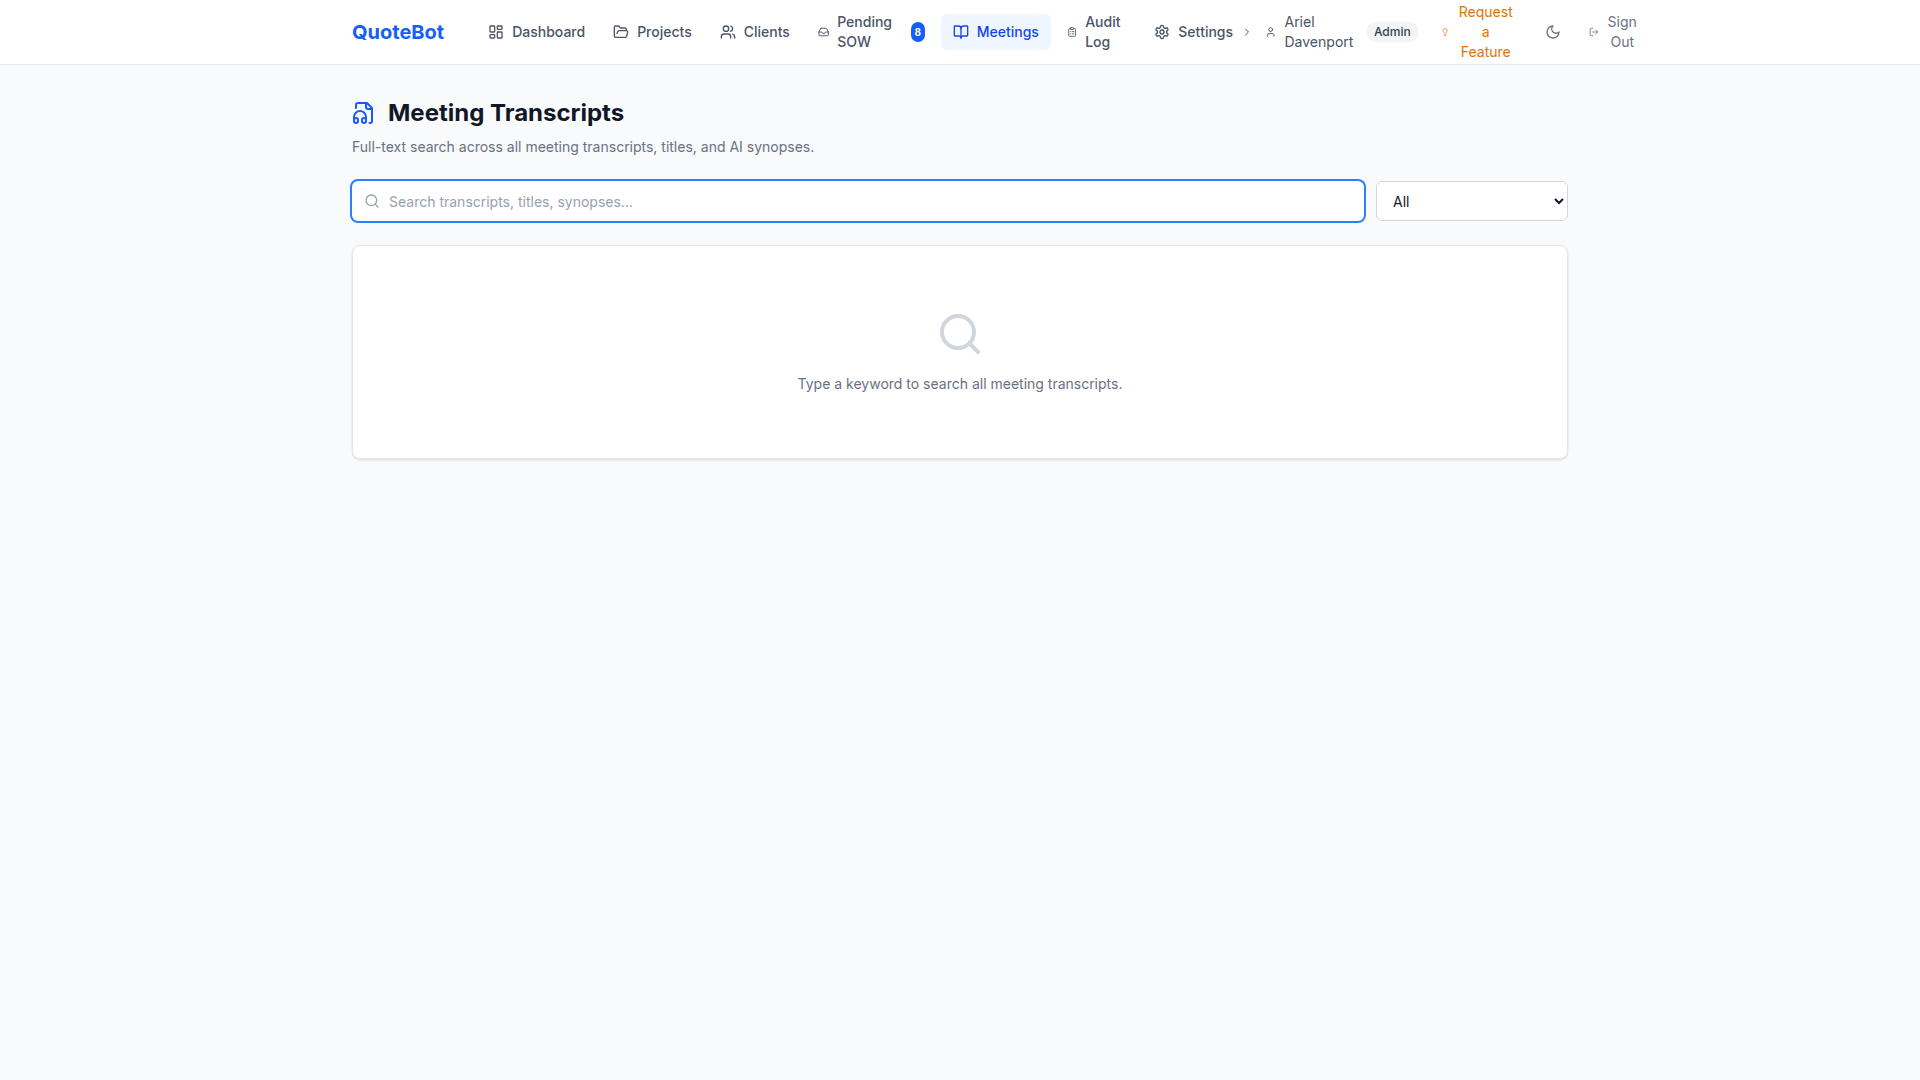1920x1080 pixels.
Task: Expand the Settings chevron
Action: pyautogui.click(x=1246, y=31)
